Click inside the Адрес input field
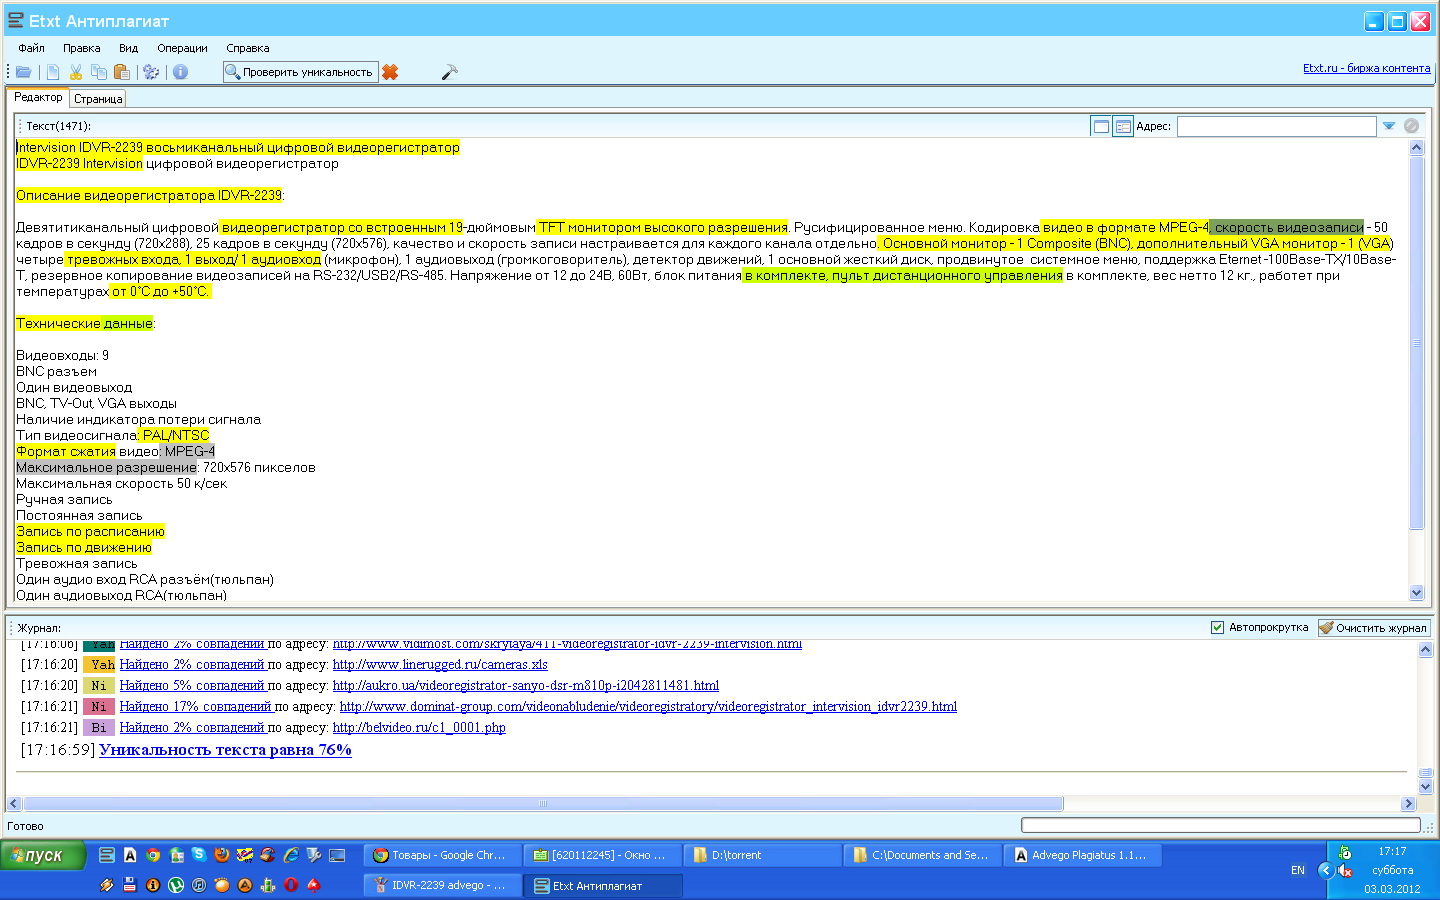 pyautogui.click(x=1276, y=126)
